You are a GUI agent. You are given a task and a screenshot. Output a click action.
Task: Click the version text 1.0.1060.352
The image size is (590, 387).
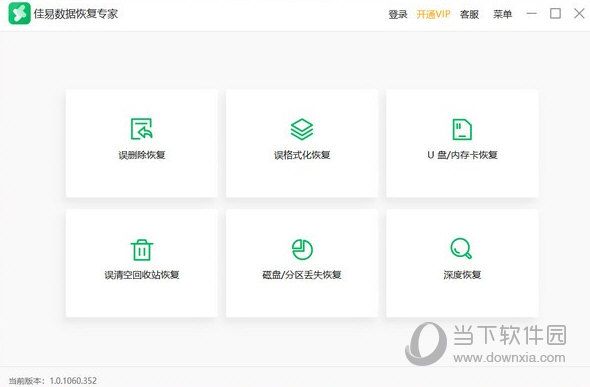[73, 381]
